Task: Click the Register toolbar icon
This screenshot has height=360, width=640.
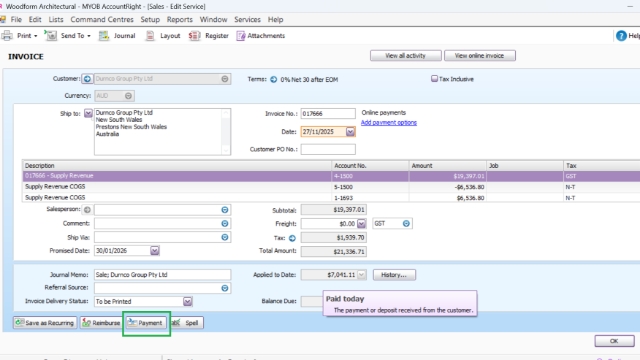Action: 194,36
